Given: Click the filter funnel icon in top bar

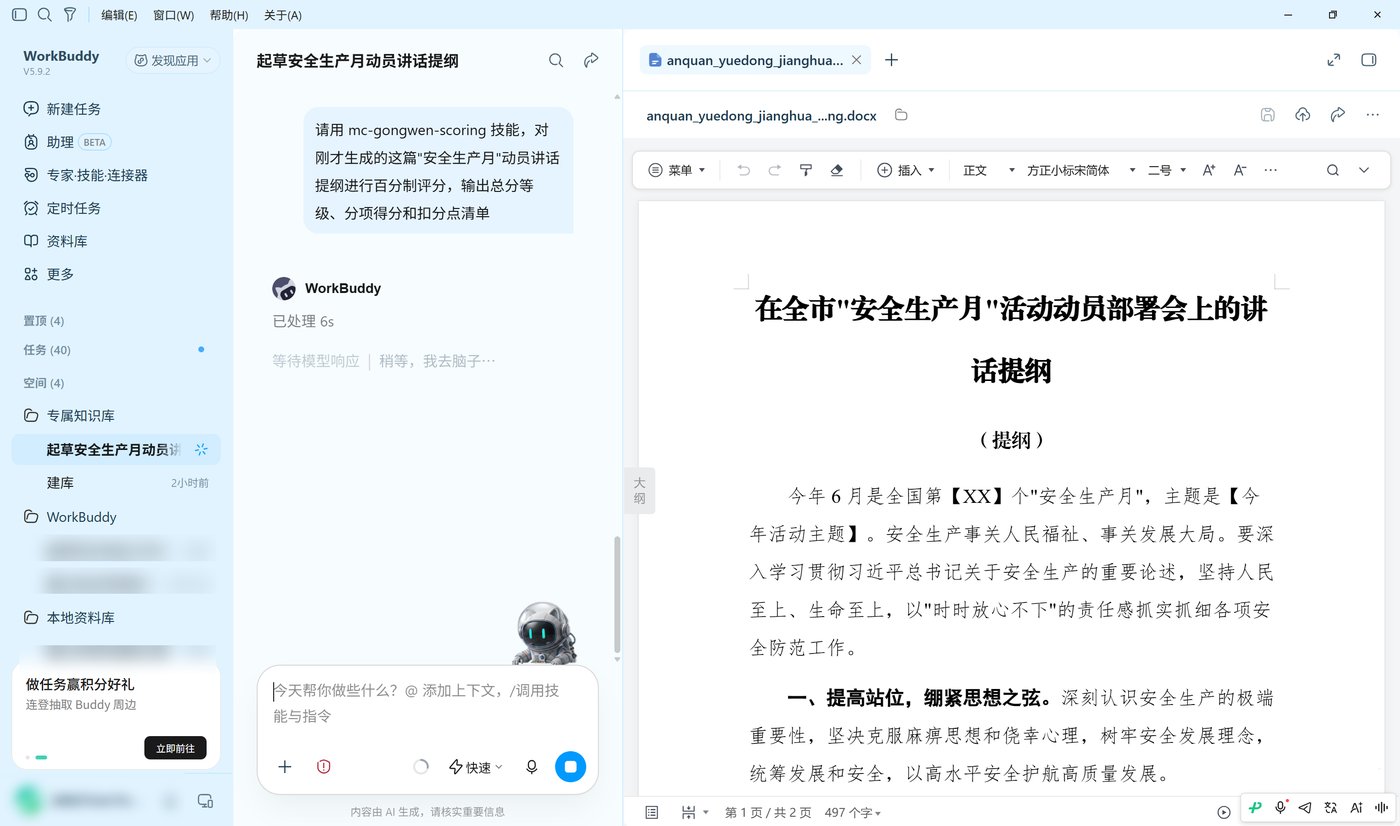Looking at the screenshot, I should click(70, 15).
